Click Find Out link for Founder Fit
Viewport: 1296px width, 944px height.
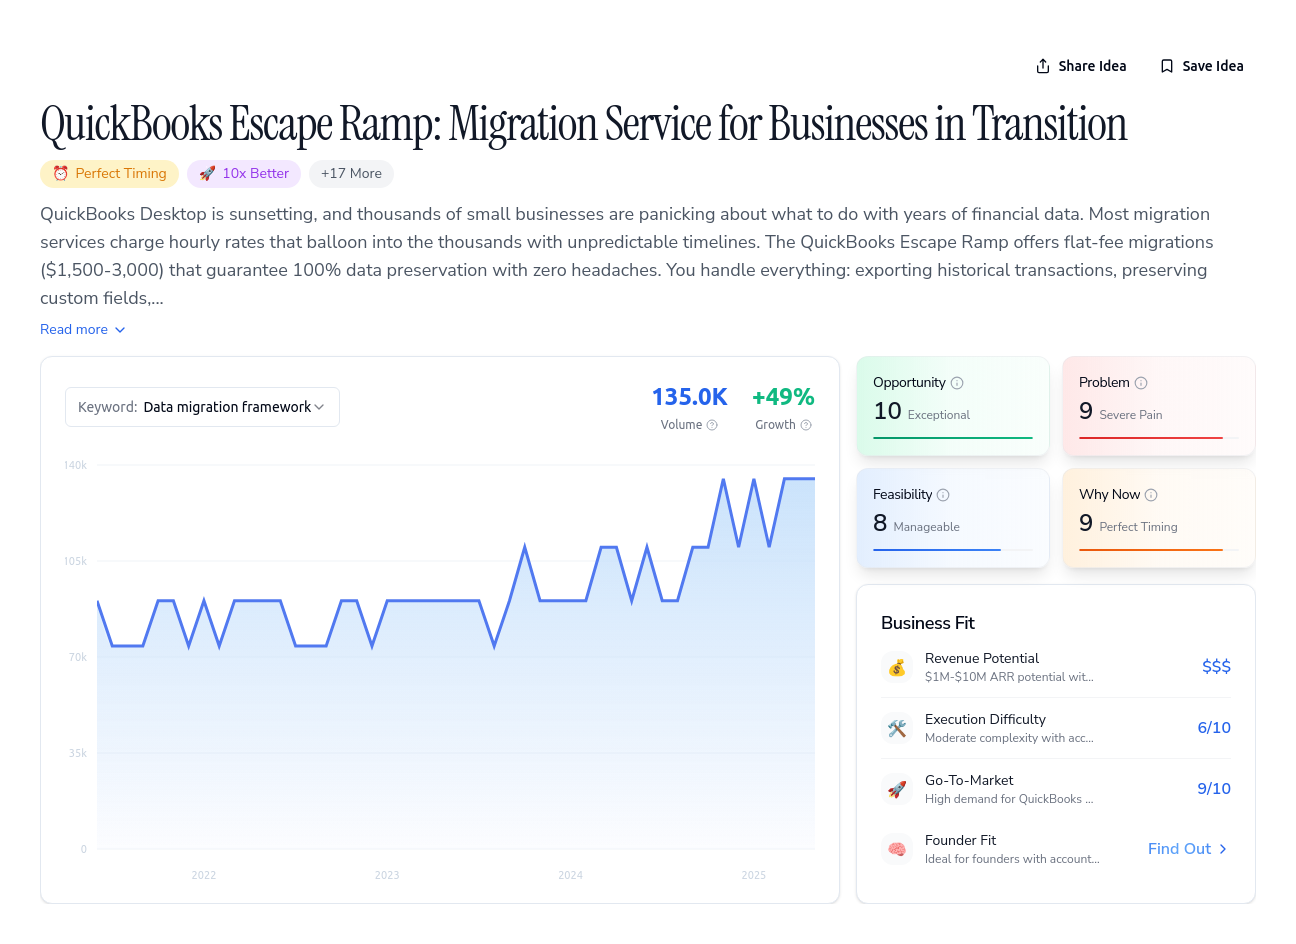1188,849
